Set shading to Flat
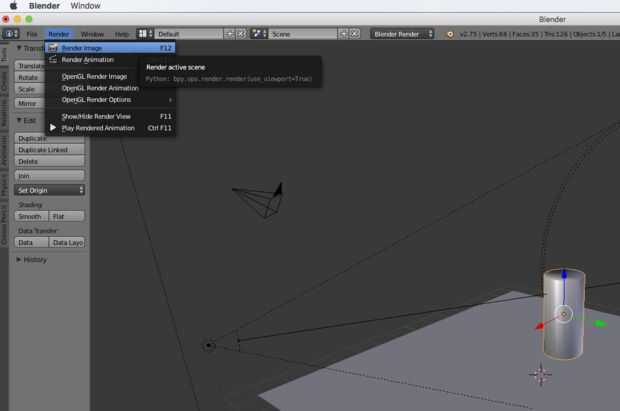 [x=66, y=216]
